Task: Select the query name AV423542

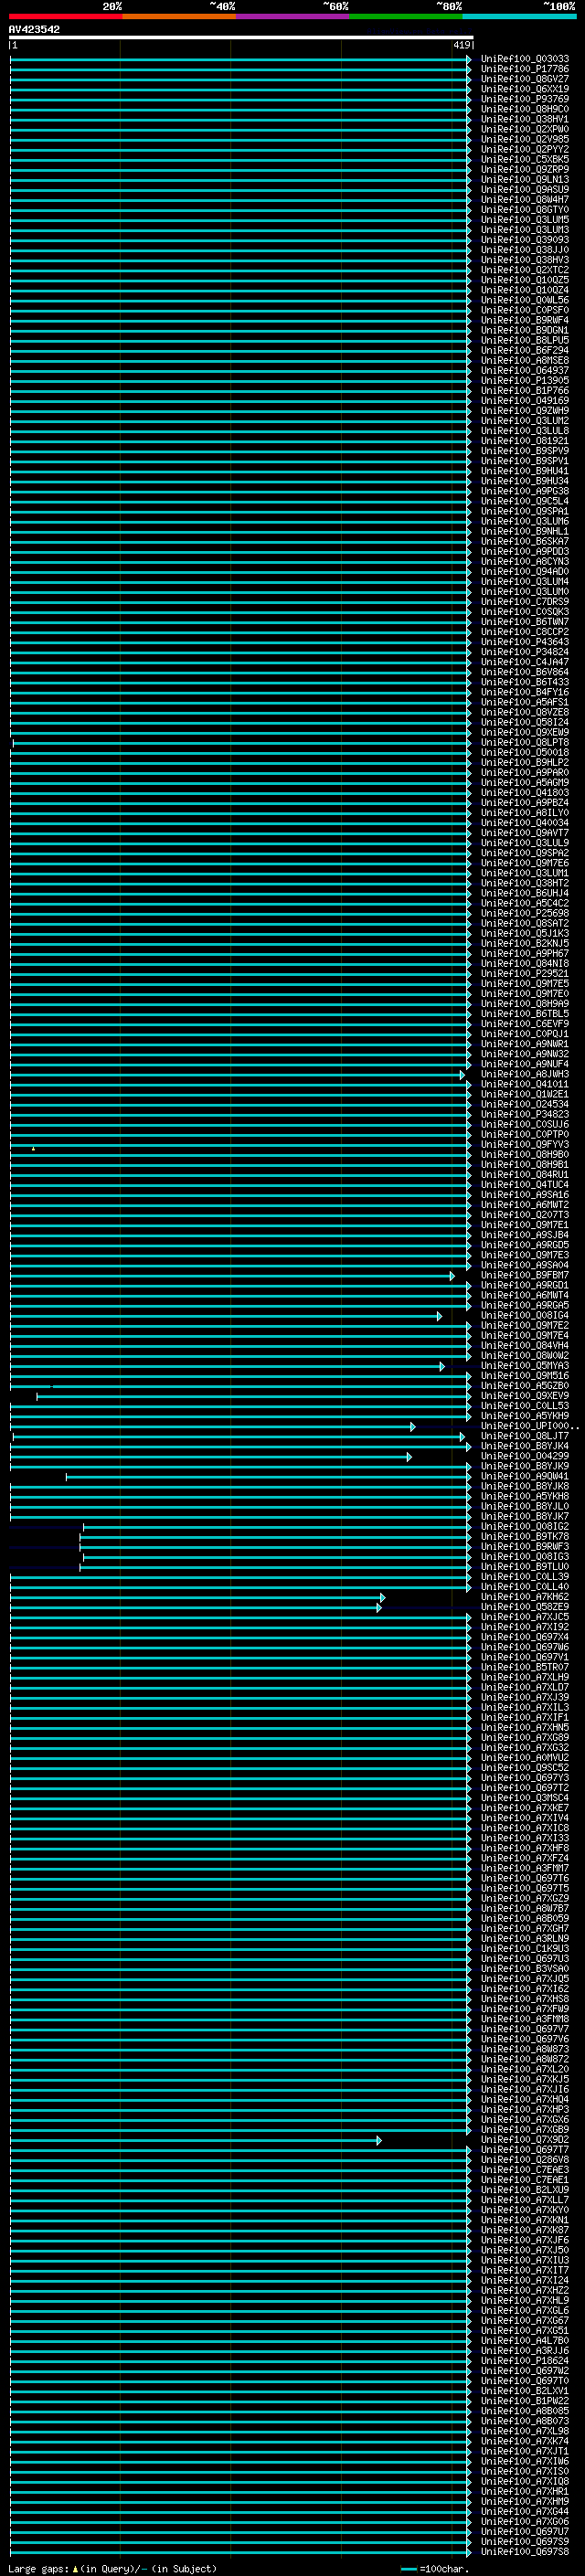Action: 34,29
